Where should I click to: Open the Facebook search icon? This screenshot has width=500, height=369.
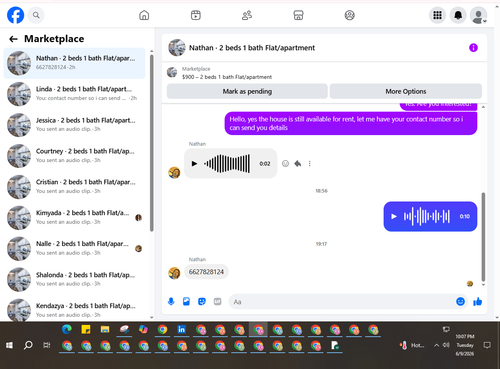pos(36,15)
